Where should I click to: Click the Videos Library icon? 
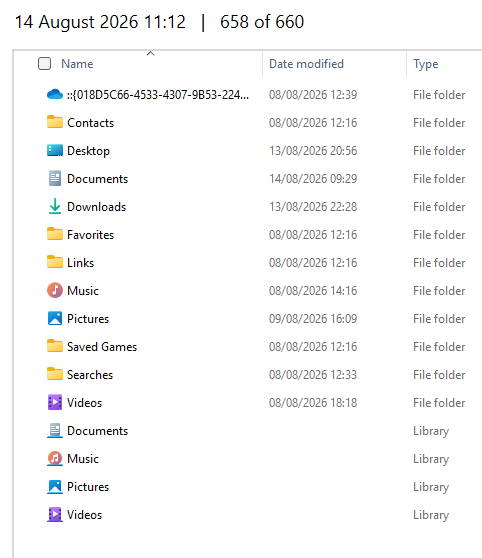click(55, 515)
